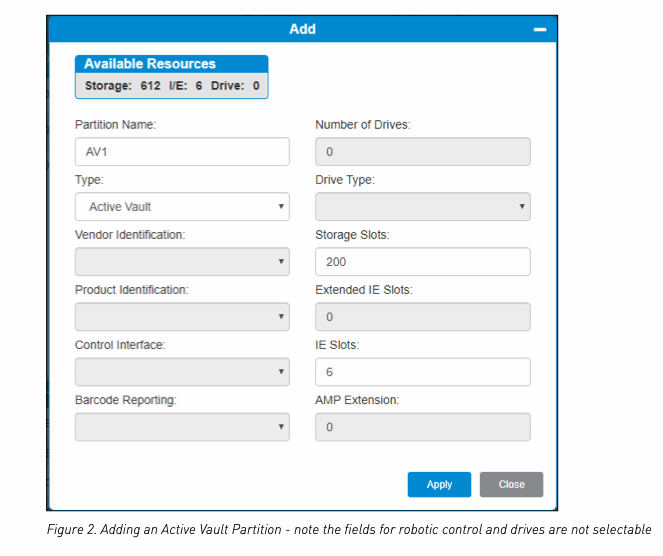663x556 pixels.
Task: Open the Type dropdown showing Active Vault
Action: (182, 207)
